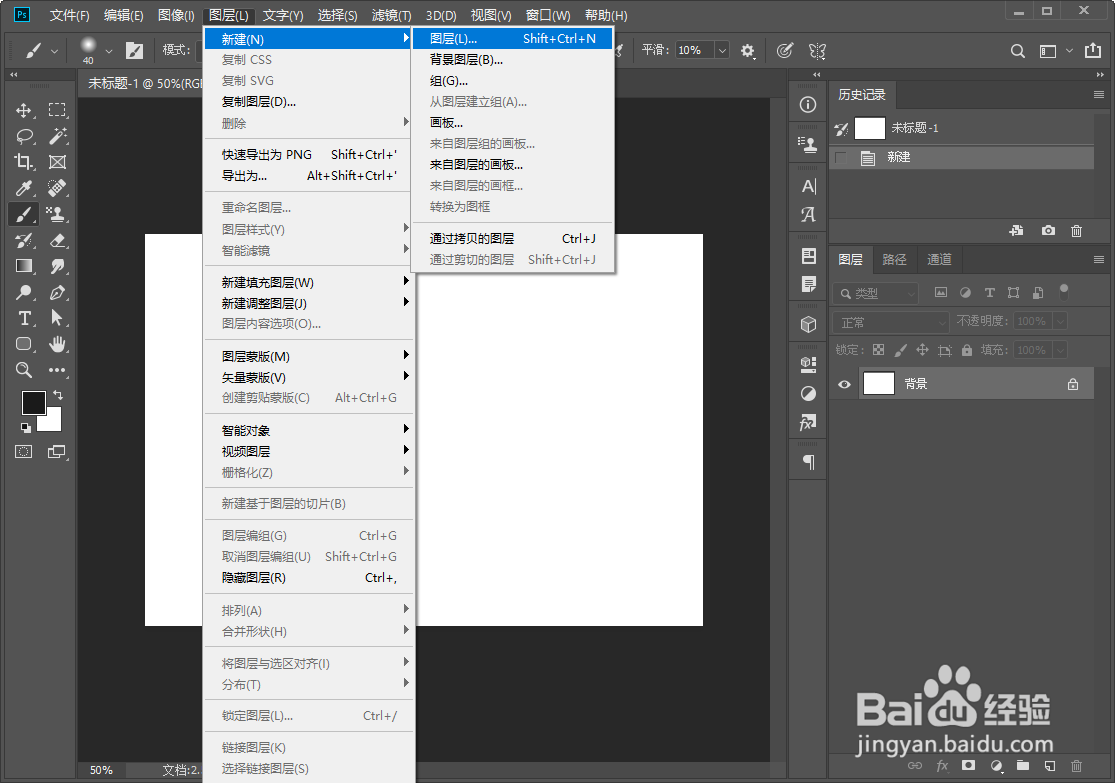Open blend mode 正常 dropdown

pyautogui.click(x=891, y=322)
